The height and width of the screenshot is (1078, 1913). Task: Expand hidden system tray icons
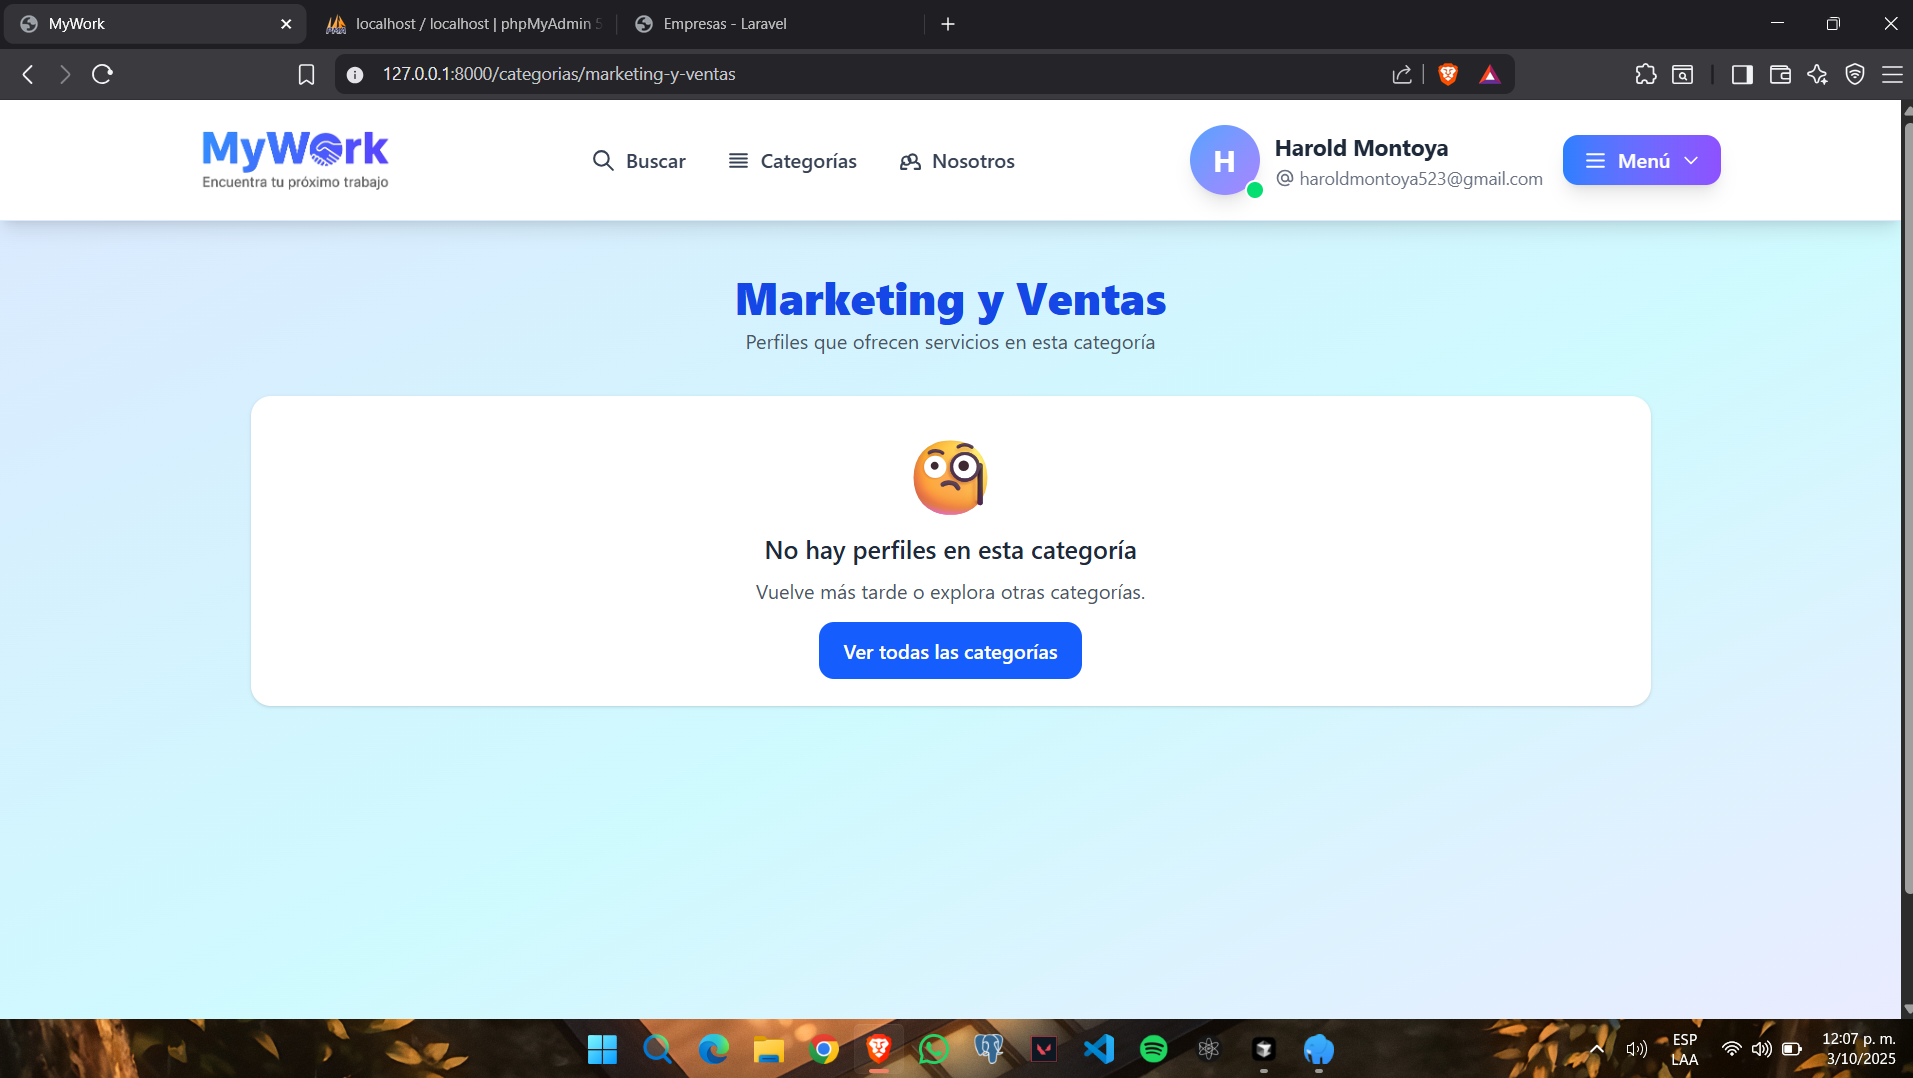coord(1596,1049)
